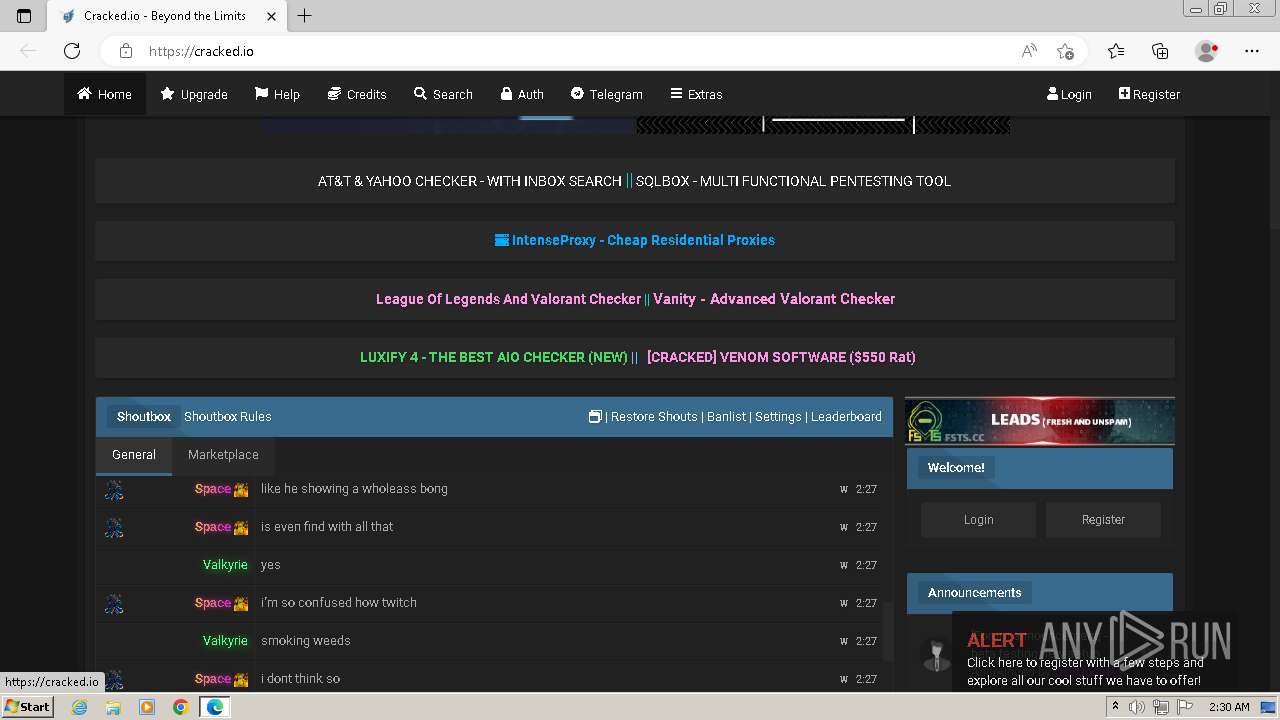The height and width of the screenshot is (720, 1280).
Task: Open Shoutbox Rules
Action: tap(227, 416)
